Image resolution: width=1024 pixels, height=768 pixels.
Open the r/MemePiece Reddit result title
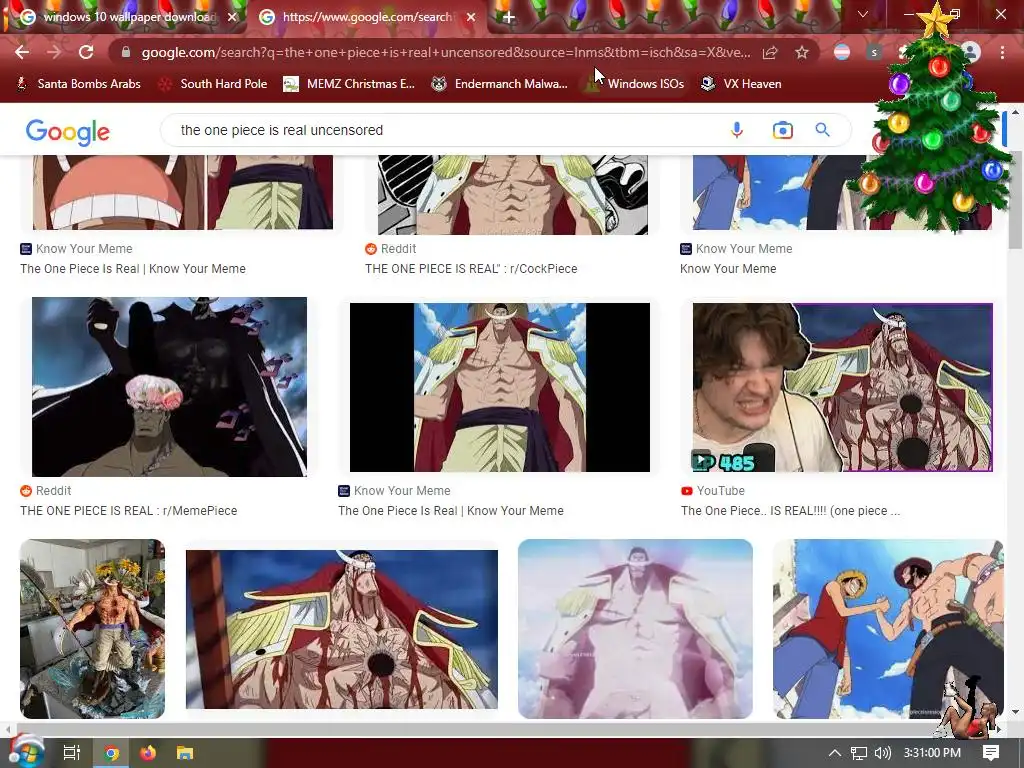129,511
